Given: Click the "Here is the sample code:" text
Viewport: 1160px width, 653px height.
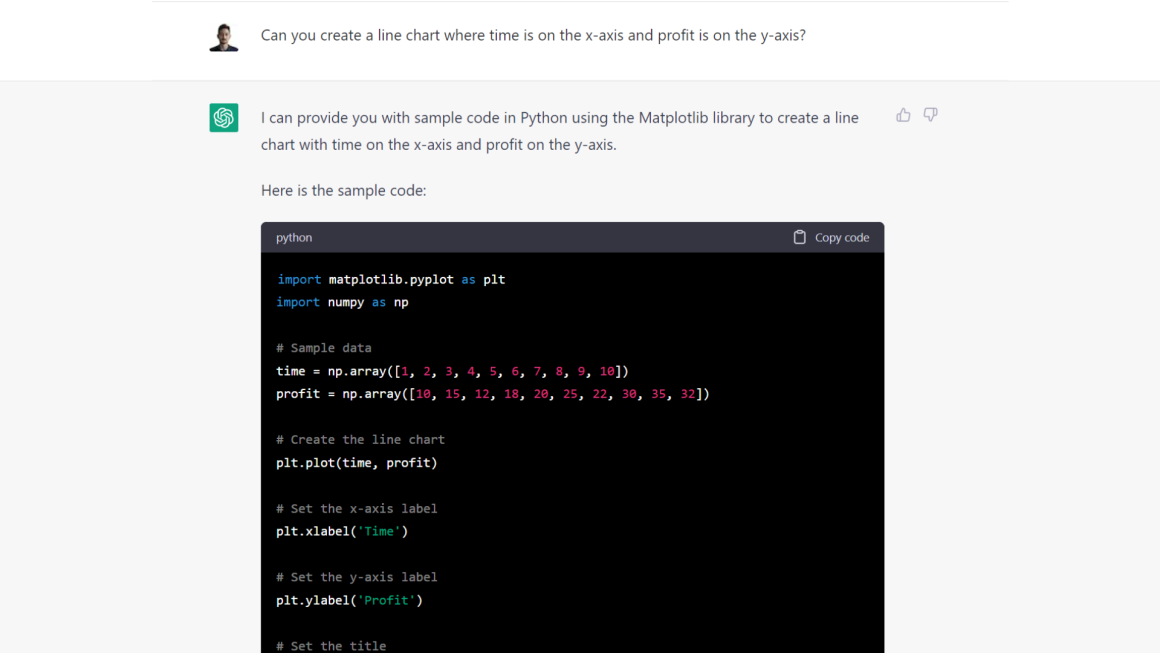Looking at the screenshot, I should point(343,190).
